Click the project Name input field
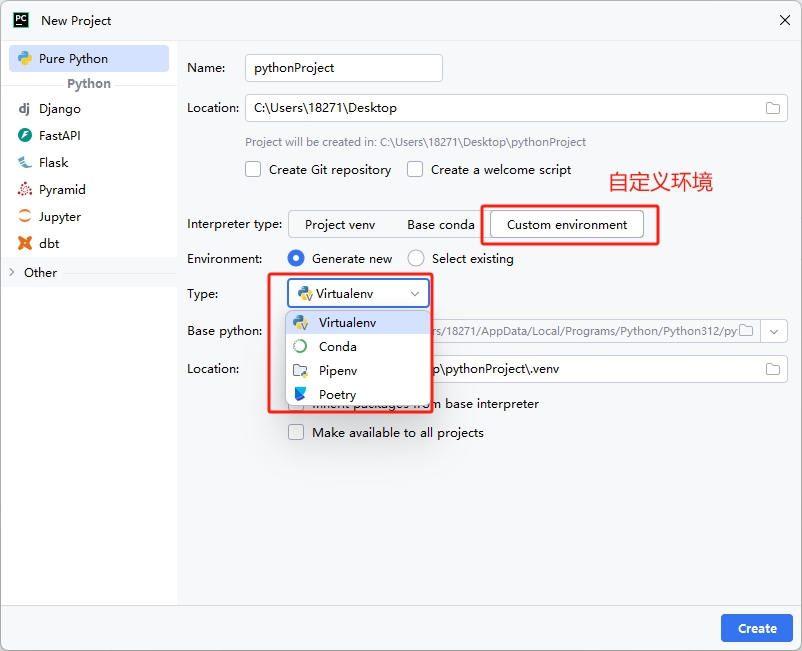 343,68
